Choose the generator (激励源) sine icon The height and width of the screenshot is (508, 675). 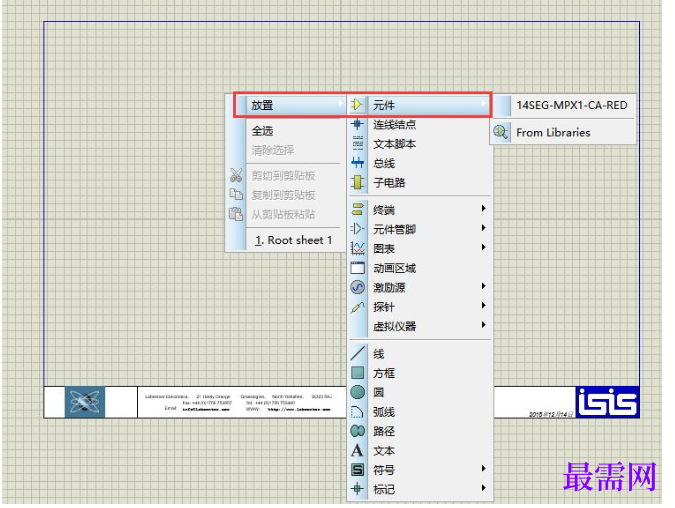357,287
